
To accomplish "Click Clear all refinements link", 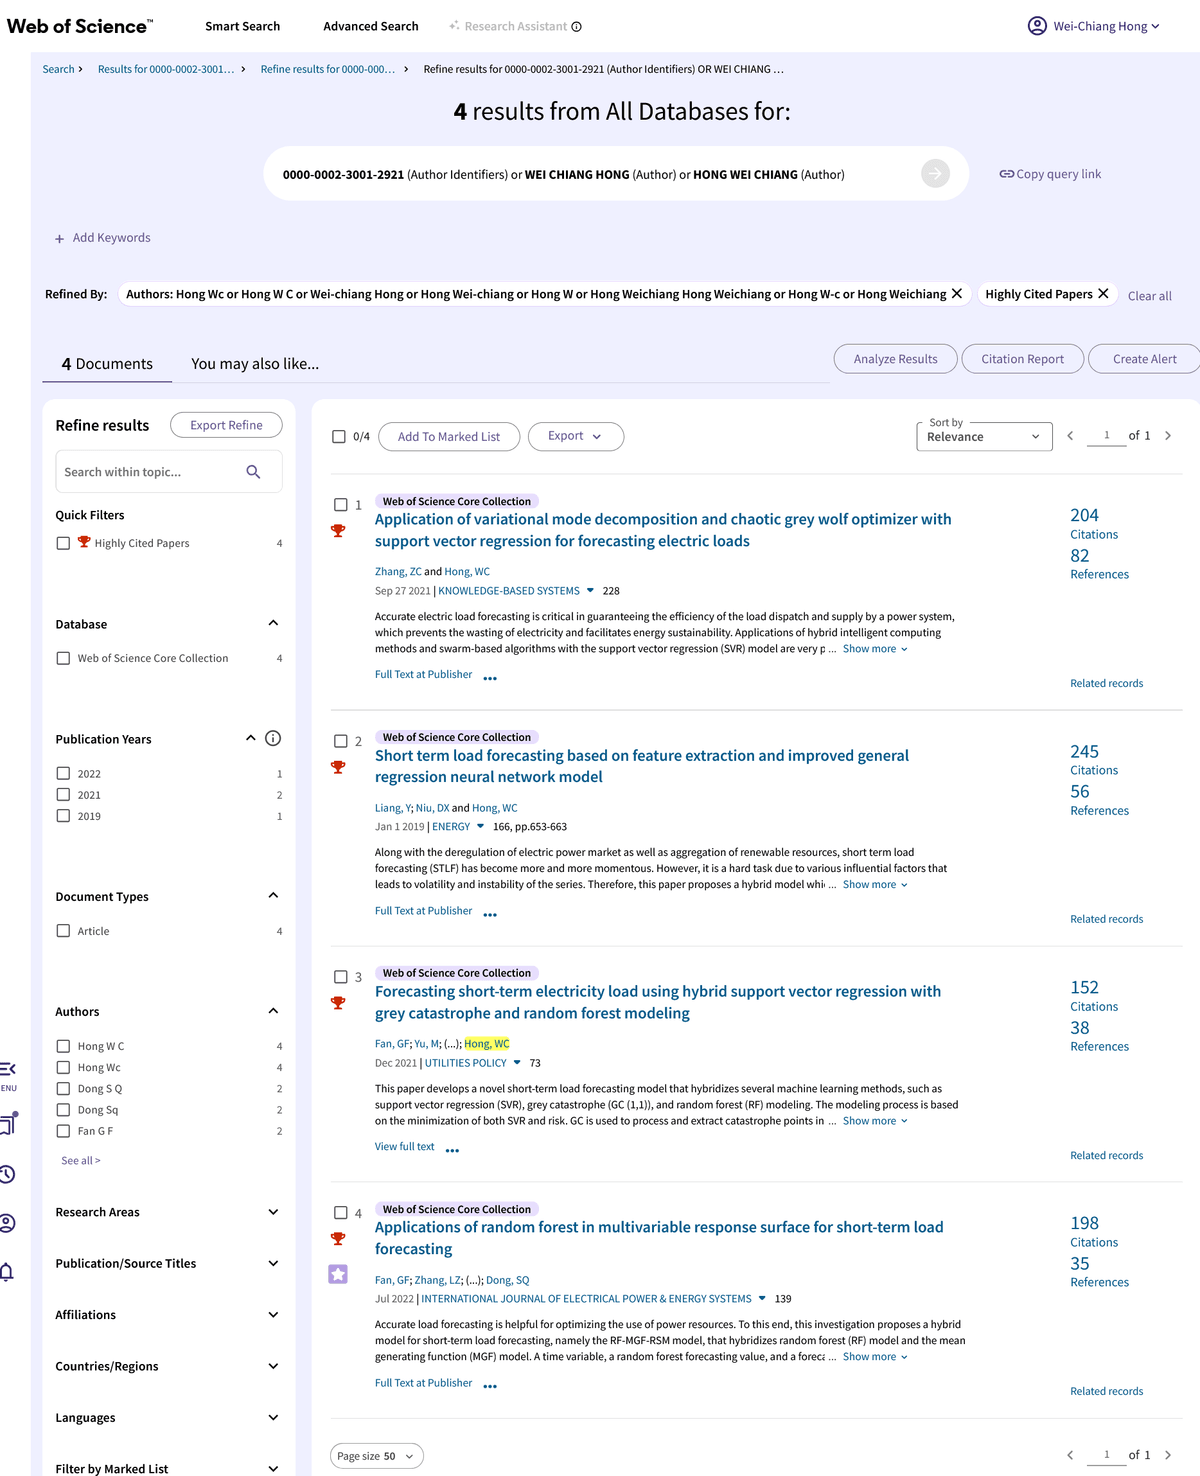I will (x=1150, y=296).
